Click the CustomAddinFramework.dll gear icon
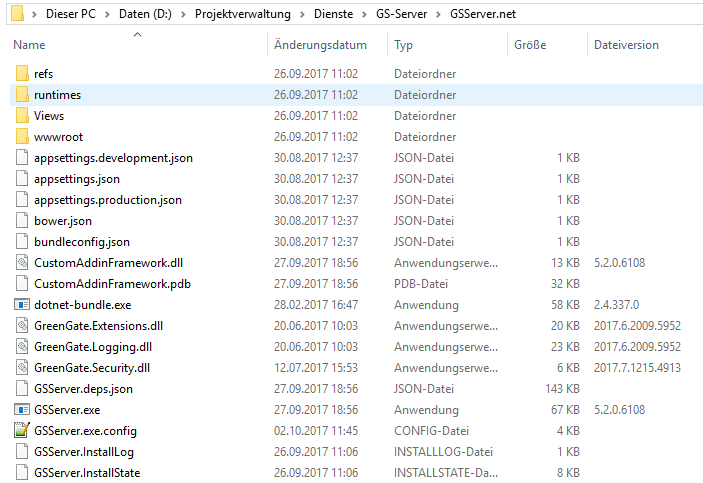 (x=22, y=262)
